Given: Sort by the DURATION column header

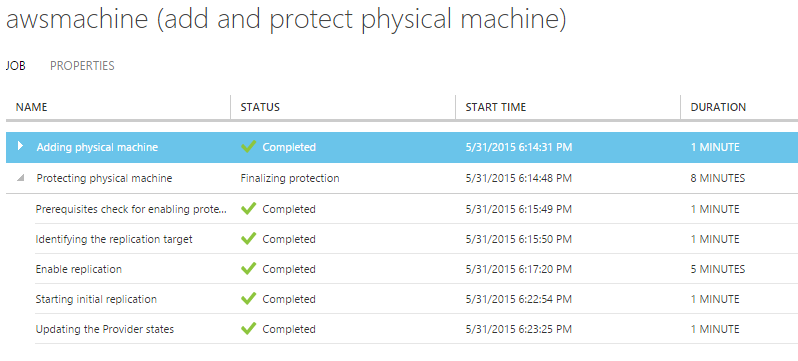Looking at the screenshot, I should point(718,107).
